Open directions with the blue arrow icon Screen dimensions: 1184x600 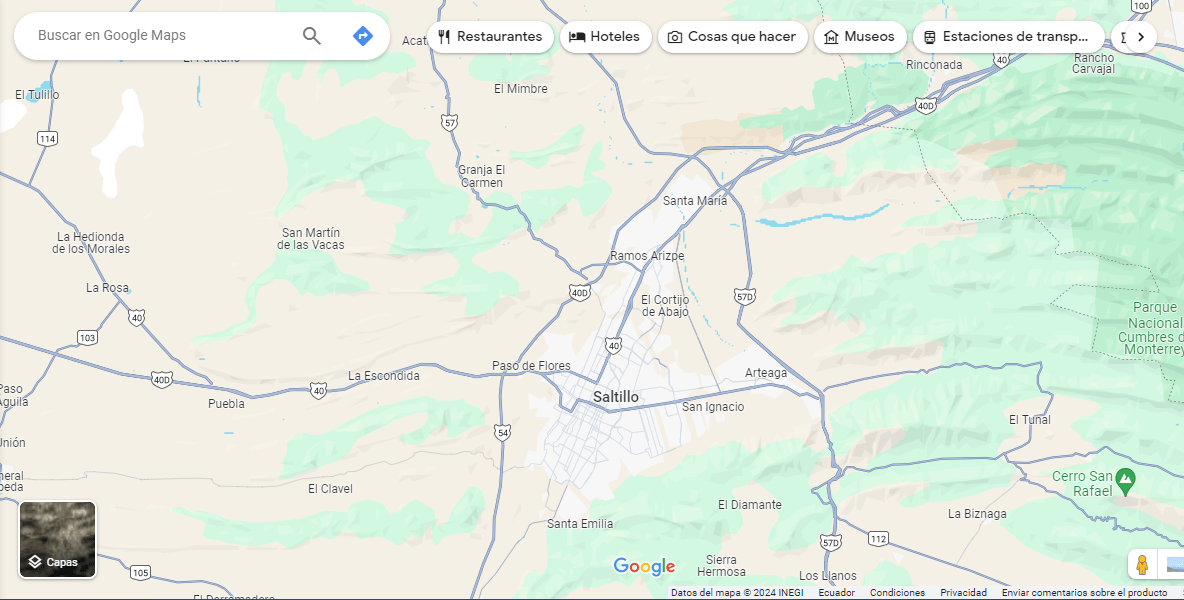pyautogui.click(x=363, y=36)
